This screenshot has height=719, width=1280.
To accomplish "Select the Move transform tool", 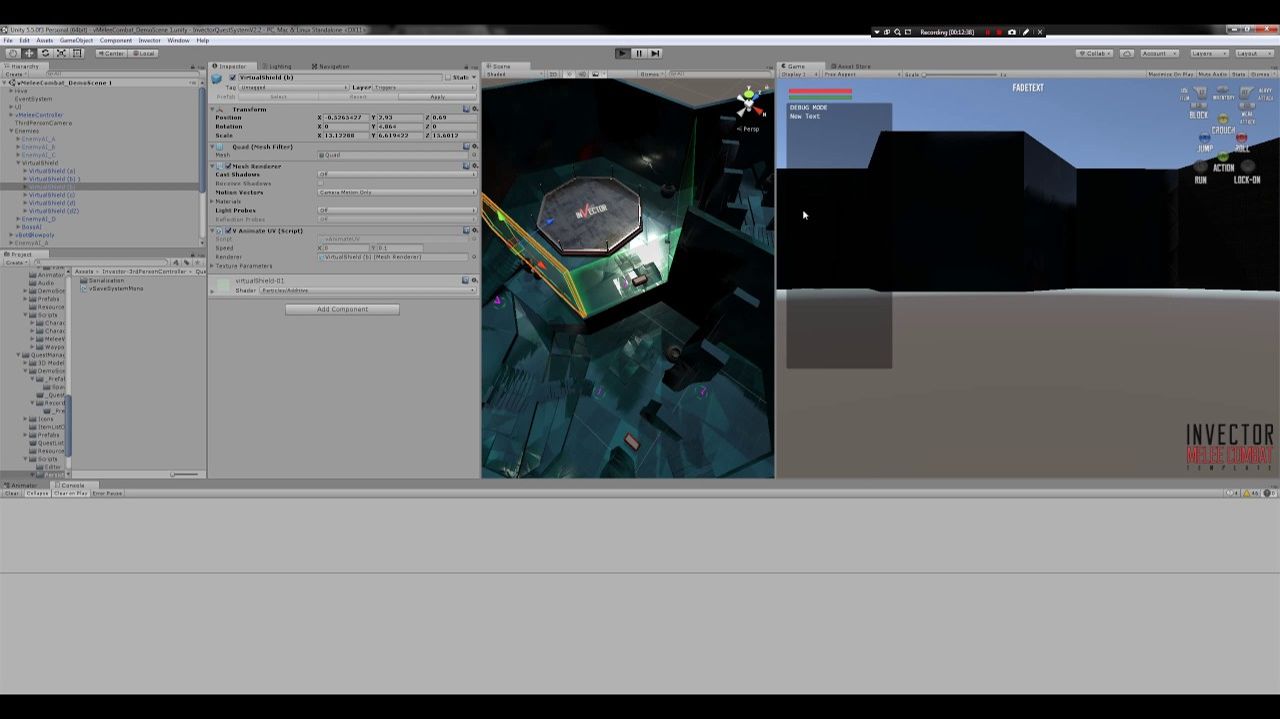I will coord(28,53).
